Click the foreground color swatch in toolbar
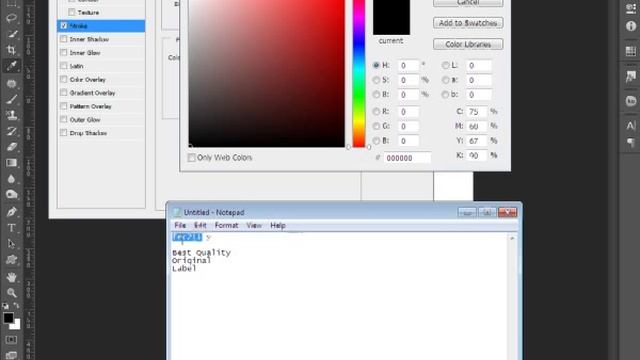Viewport: 640px width, 360px height. click(8, 318)
